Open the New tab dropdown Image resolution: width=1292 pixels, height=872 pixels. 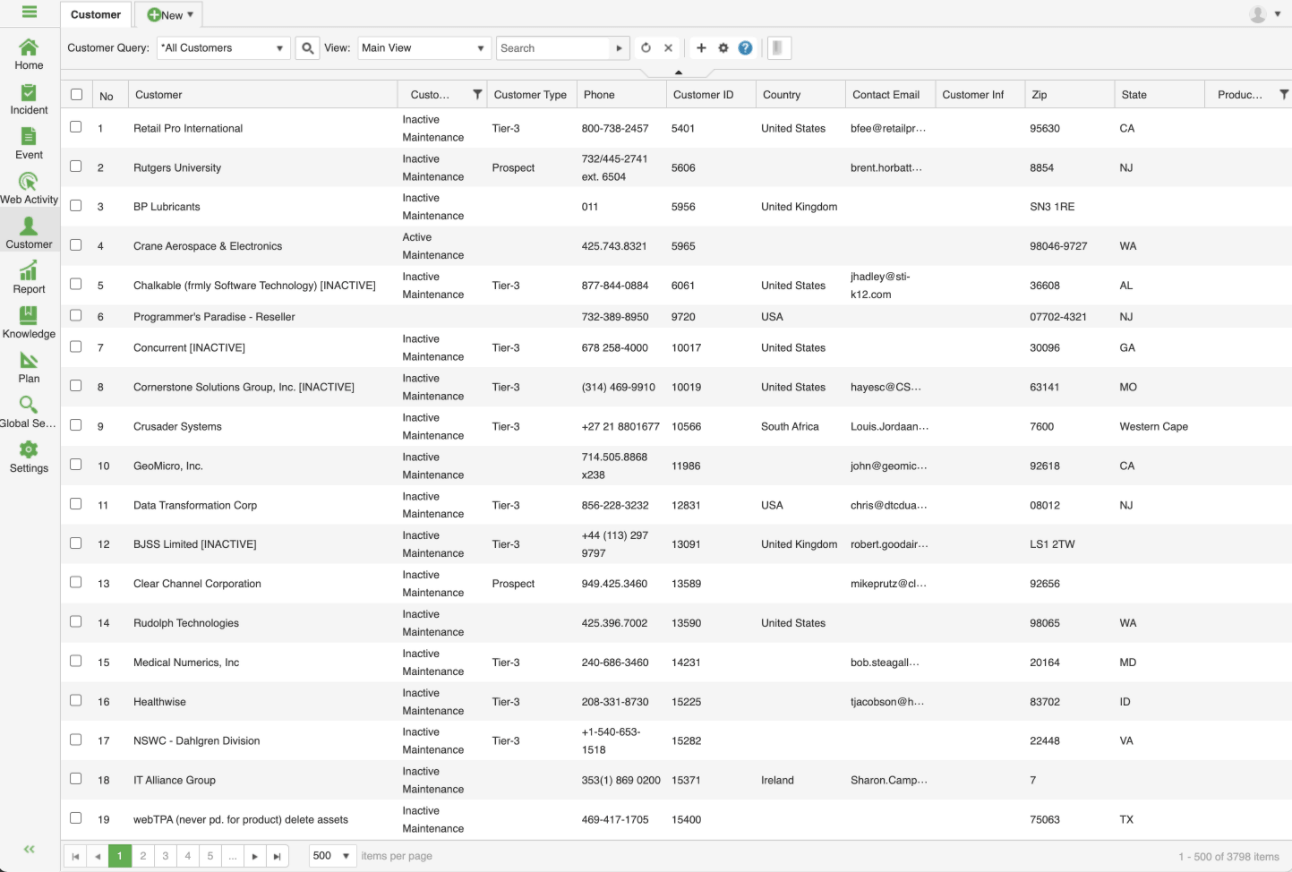click(x=170, y=15)
